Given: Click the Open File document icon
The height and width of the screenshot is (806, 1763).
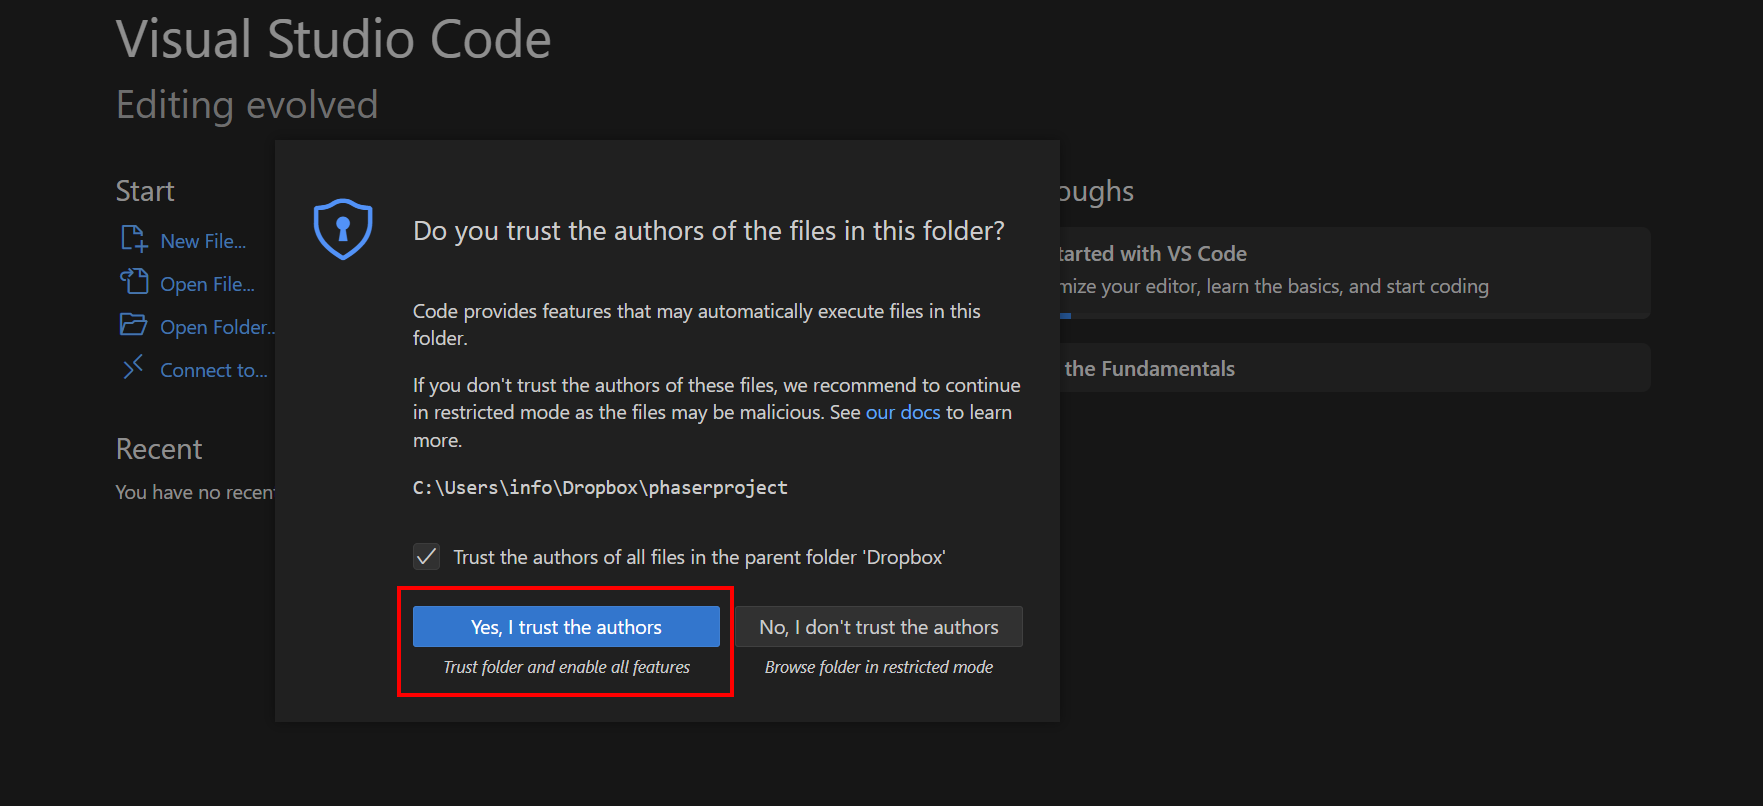Looking at the screenshot, I should click(134, 282).
